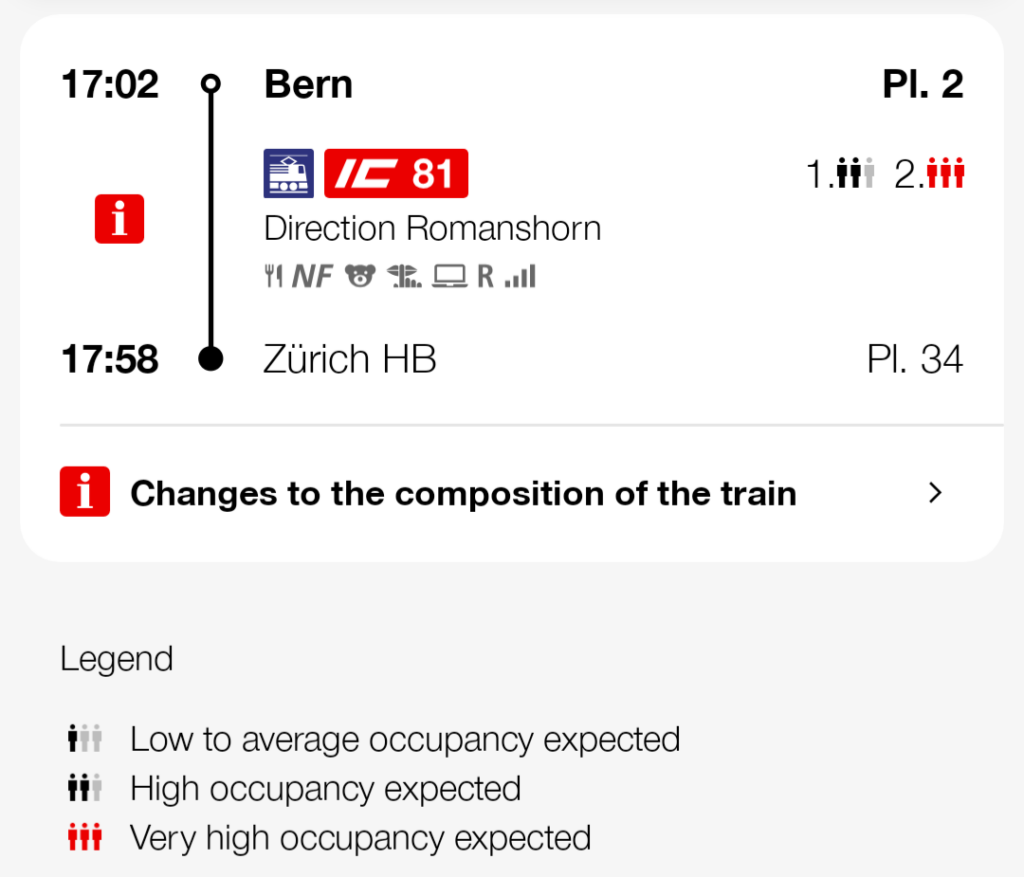Tap the second class occupancy indicator
Screen dimensions: 1024x877
point(930,175)
